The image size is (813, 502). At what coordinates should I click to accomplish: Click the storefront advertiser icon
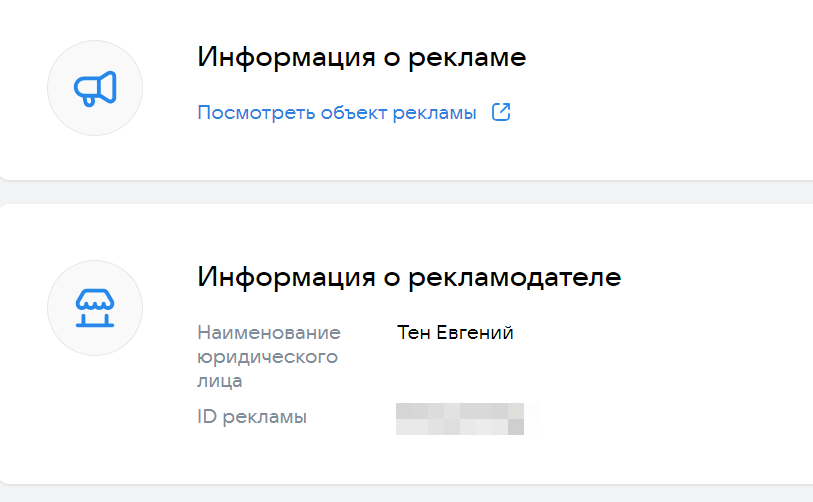click(95, 308)
